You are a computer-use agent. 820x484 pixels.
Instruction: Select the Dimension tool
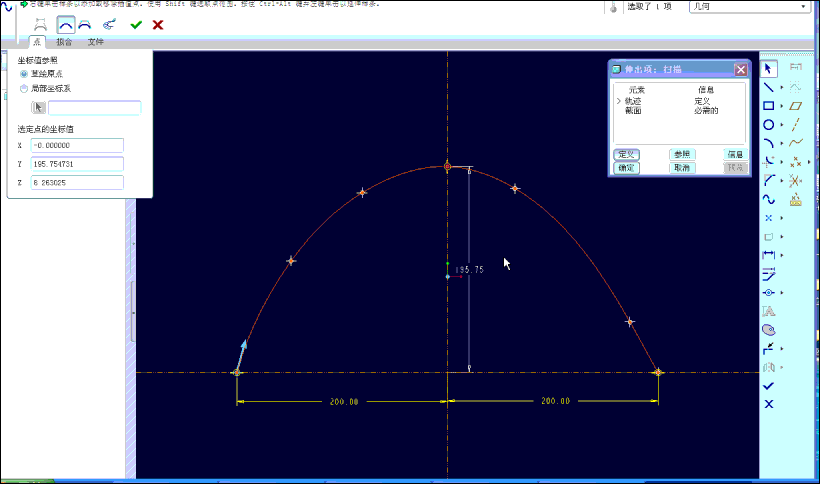click(x=768, y=255)
